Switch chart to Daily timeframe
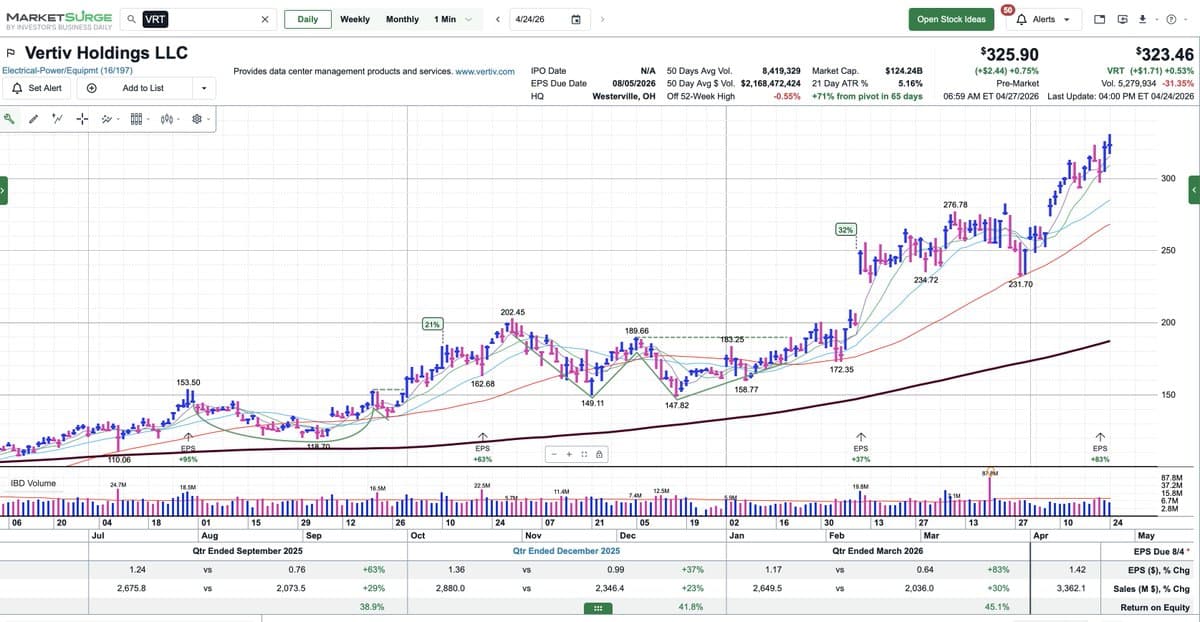This screenshot has width=1200, height=622. point(308,19)
